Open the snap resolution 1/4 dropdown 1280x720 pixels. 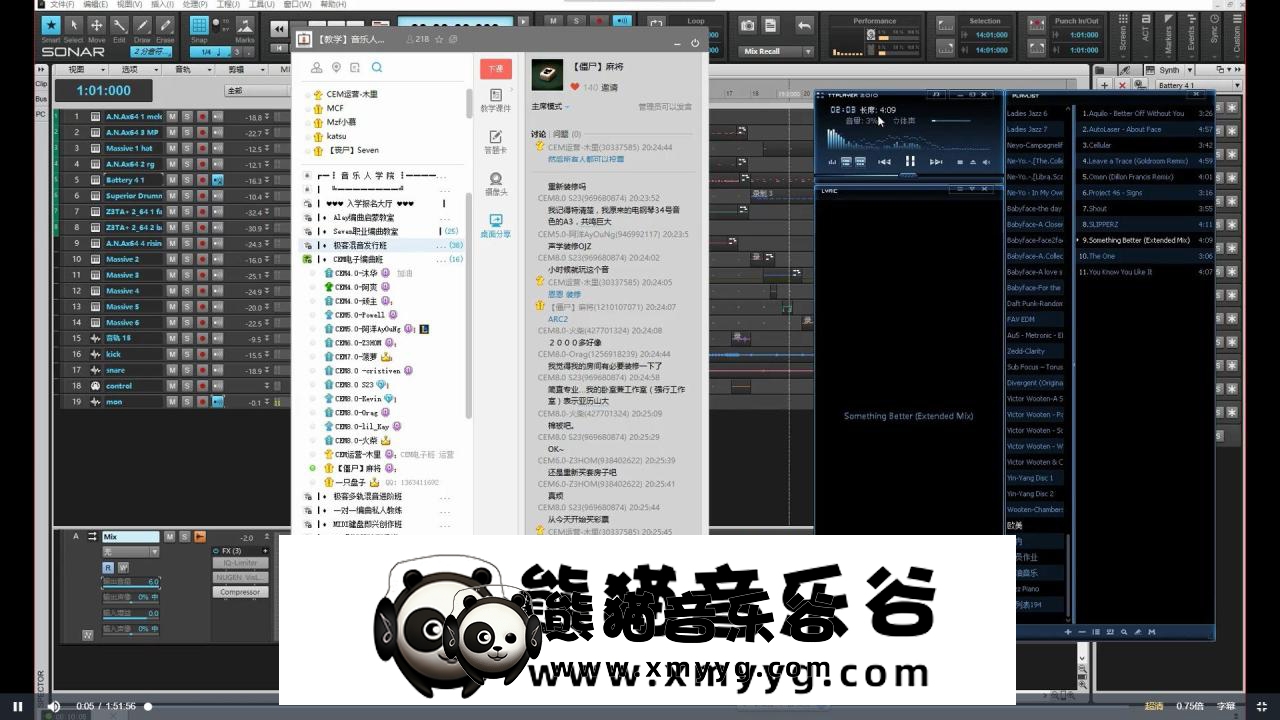[208, 52]
